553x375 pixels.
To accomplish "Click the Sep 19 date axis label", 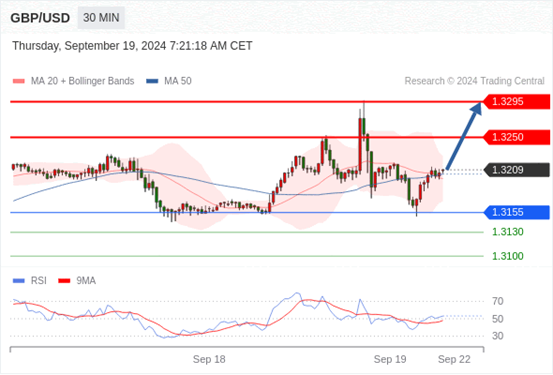I will (x=390, y=359).
